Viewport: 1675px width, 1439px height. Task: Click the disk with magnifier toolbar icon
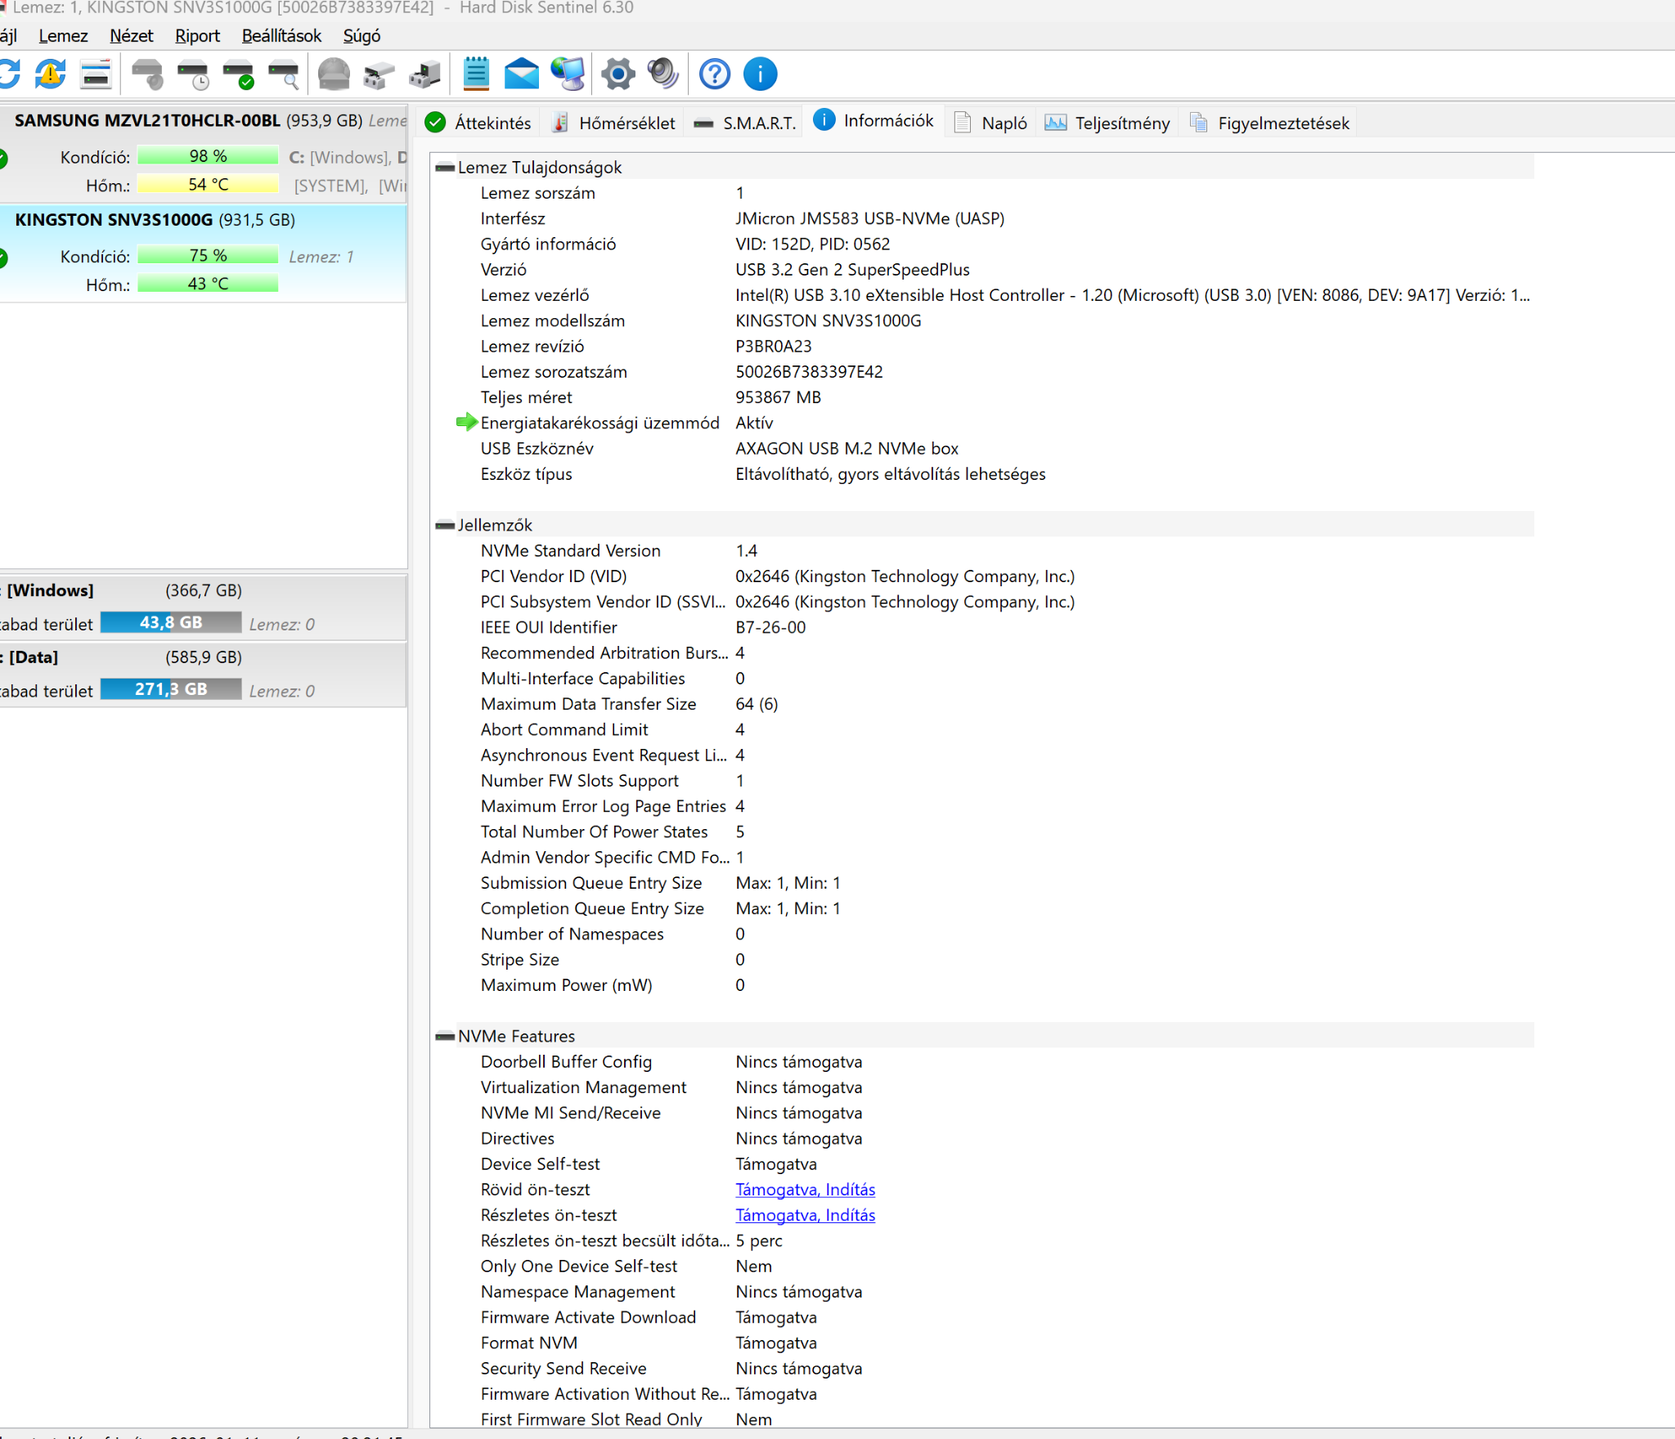pos(284,74)
